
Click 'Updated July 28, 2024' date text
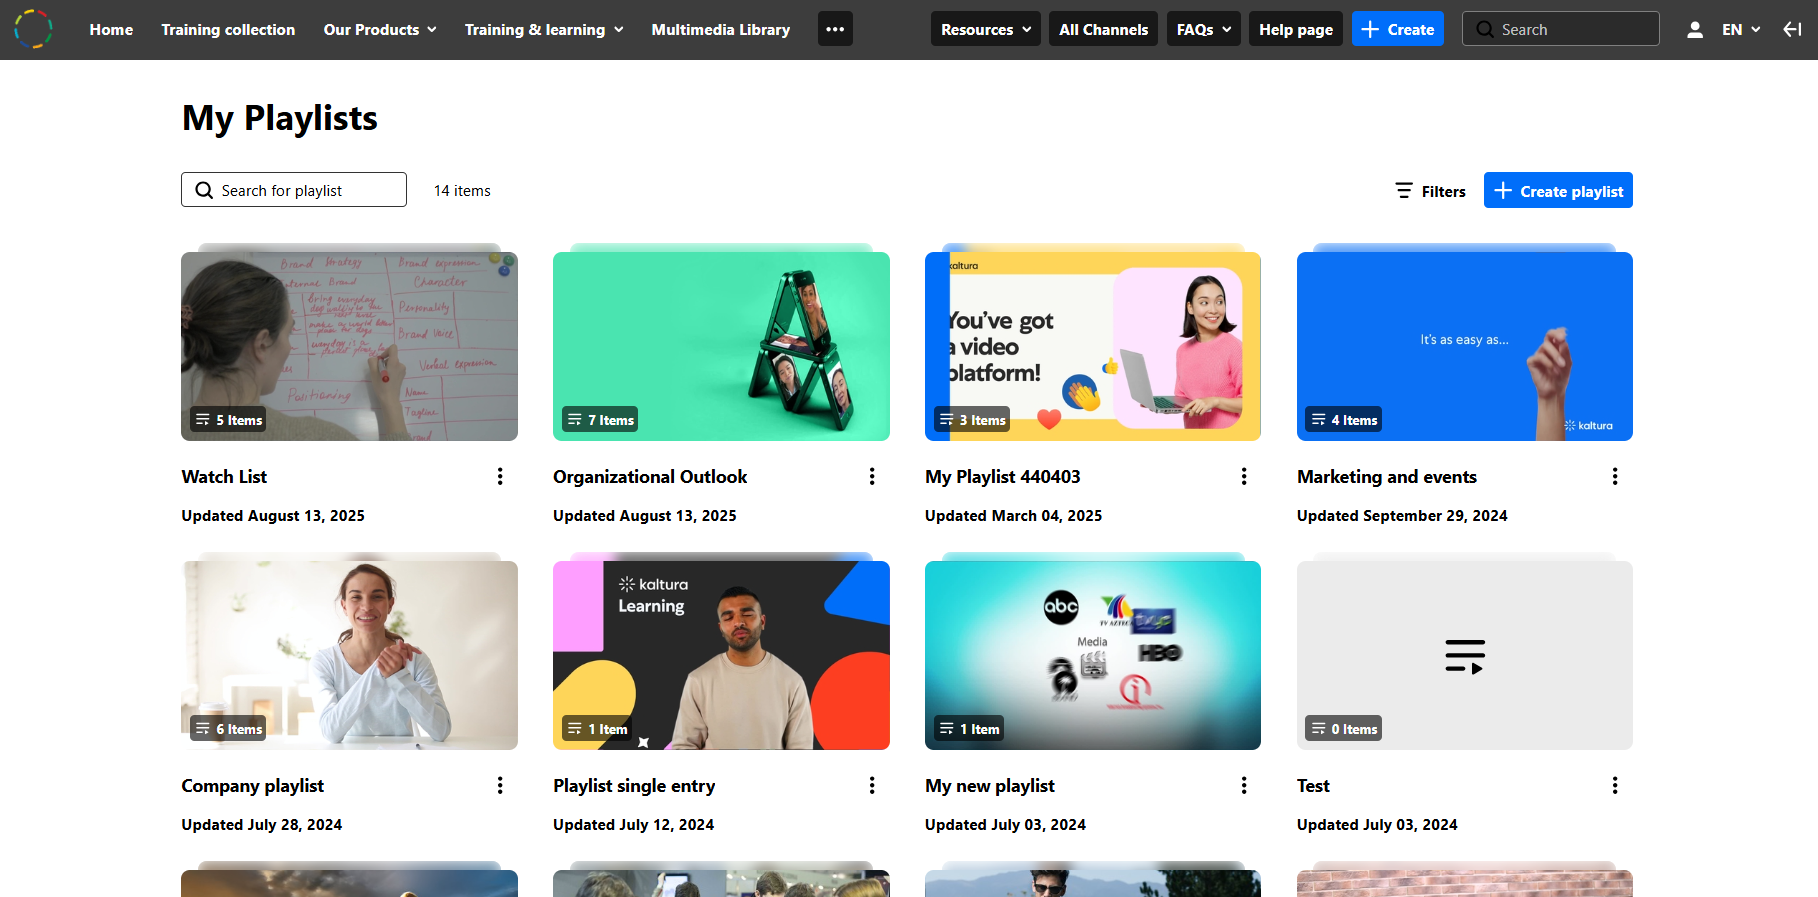262,825
